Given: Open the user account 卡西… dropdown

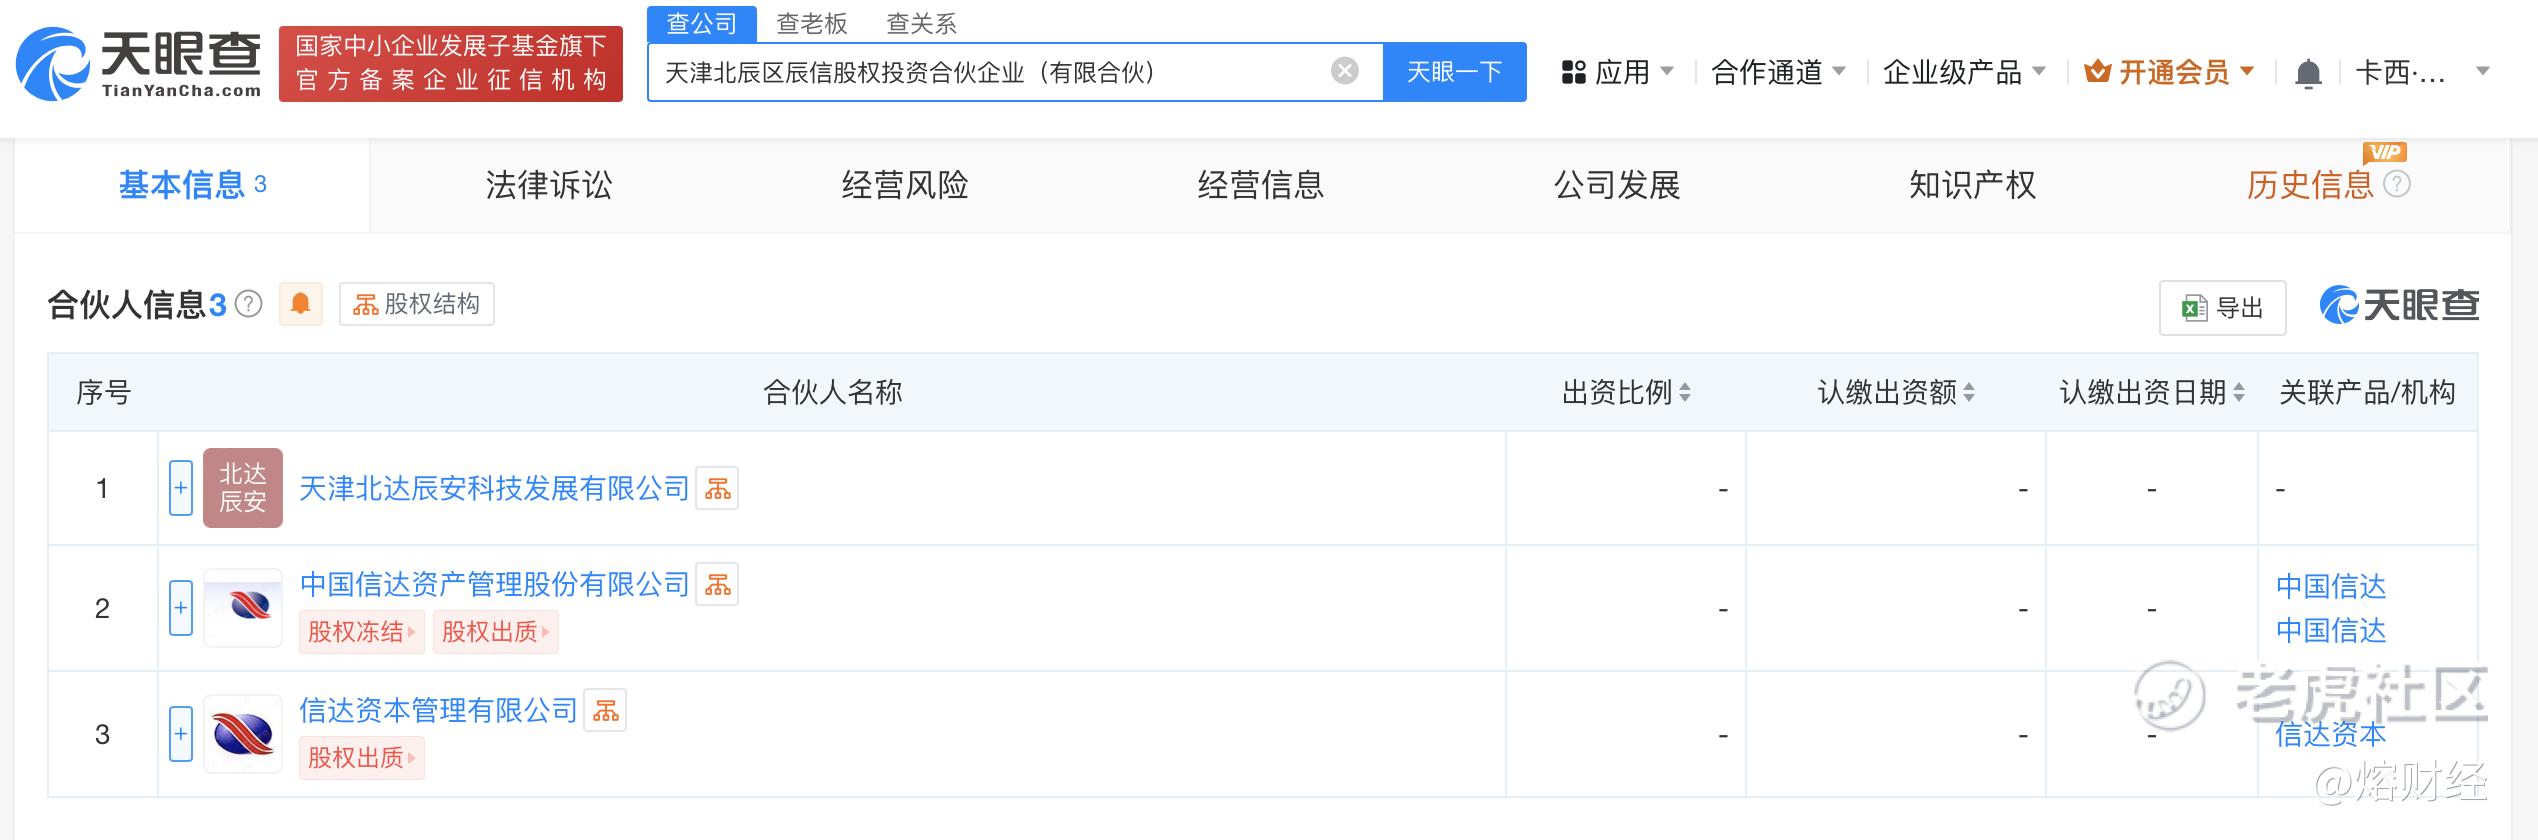Looking at the screenshot, I should [2422, 72].
